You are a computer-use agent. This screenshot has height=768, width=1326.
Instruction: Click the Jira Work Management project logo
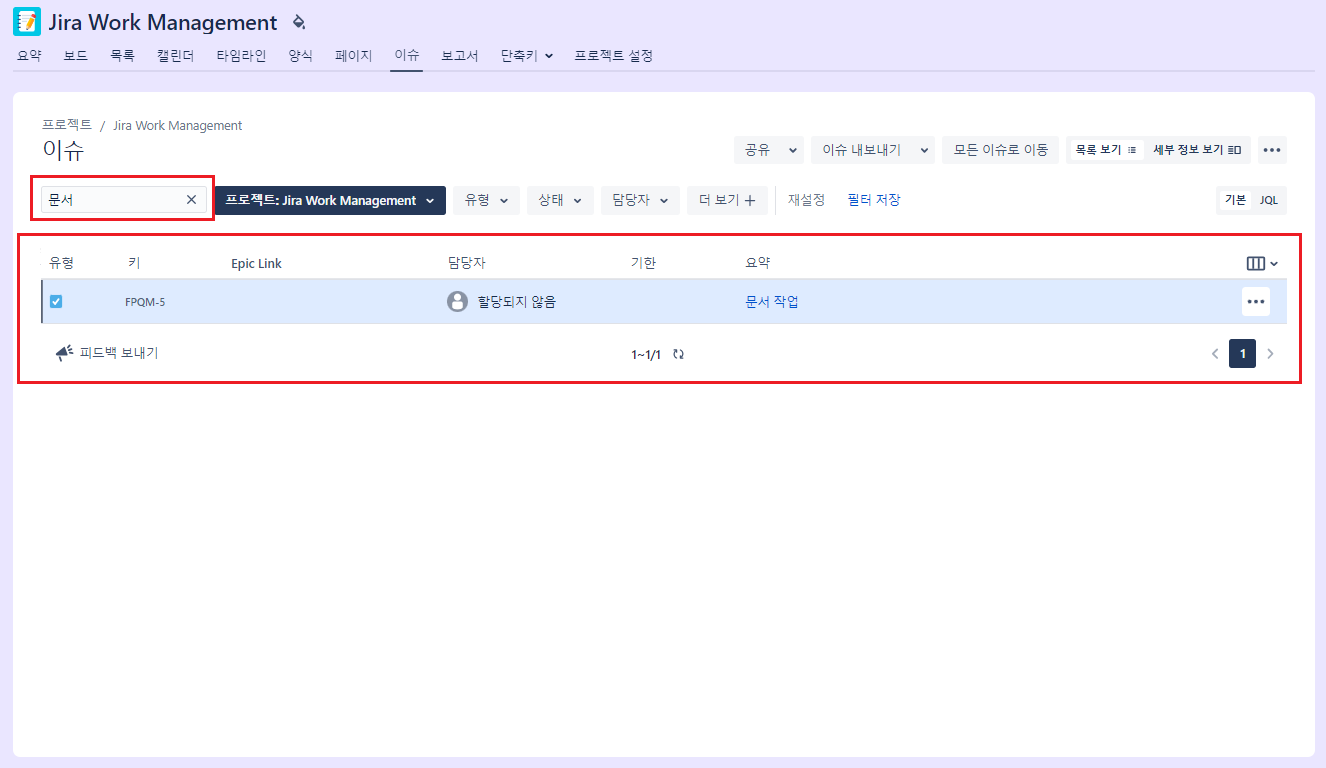click(x=27, y=22)
